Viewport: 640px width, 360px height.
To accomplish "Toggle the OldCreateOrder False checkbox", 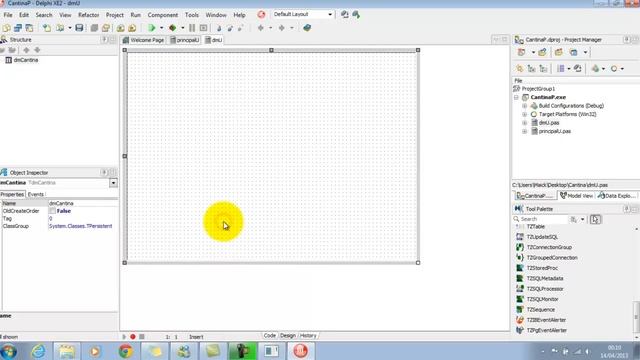I will (52, 211).
